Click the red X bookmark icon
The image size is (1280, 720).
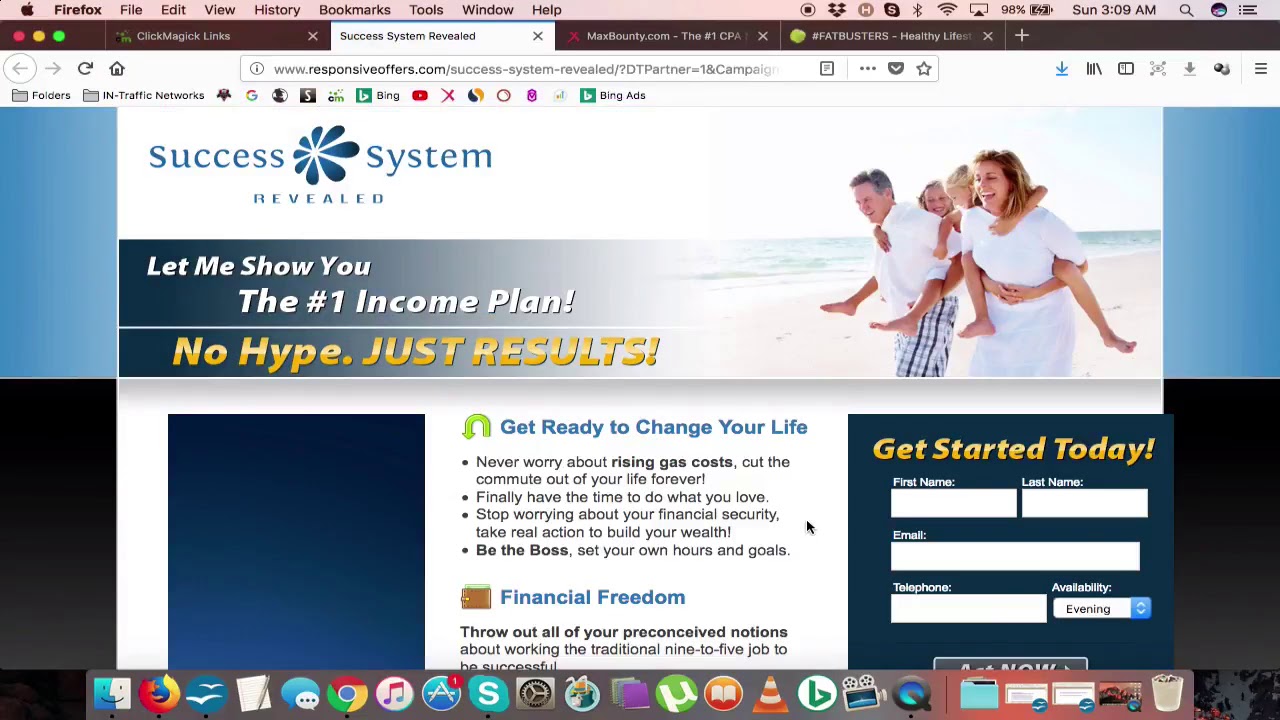[x=448, y=96]
